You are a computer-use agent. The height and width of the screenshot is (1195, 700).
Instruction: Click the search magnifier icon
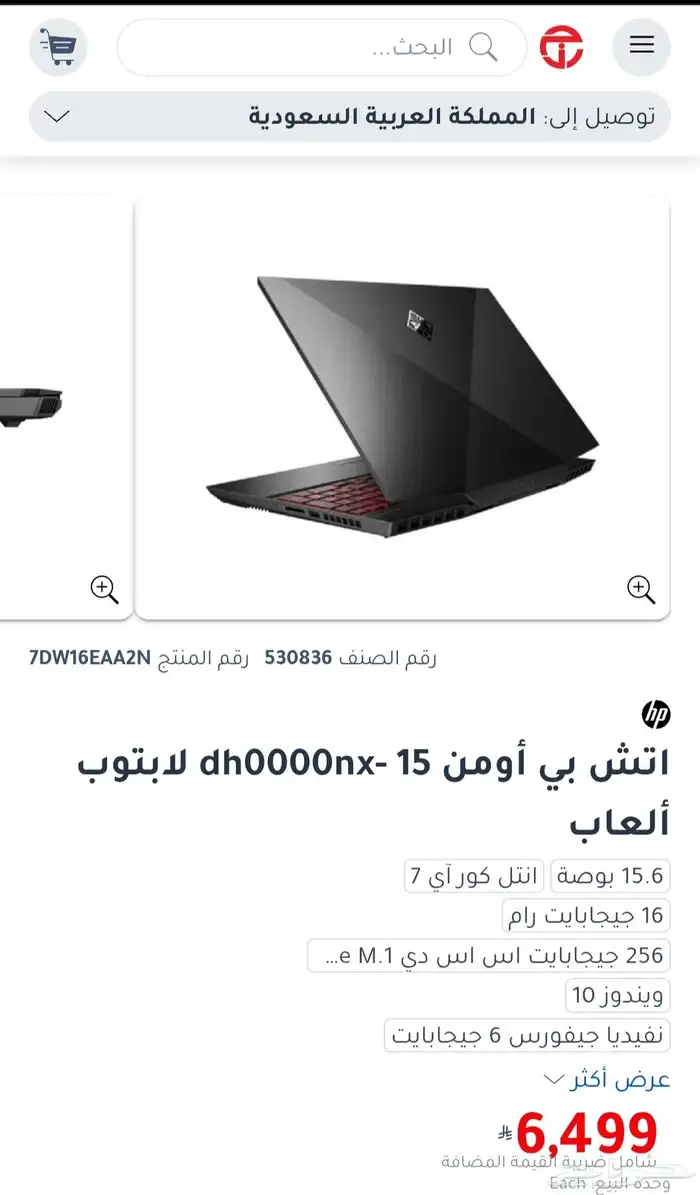tap(483, 47)
